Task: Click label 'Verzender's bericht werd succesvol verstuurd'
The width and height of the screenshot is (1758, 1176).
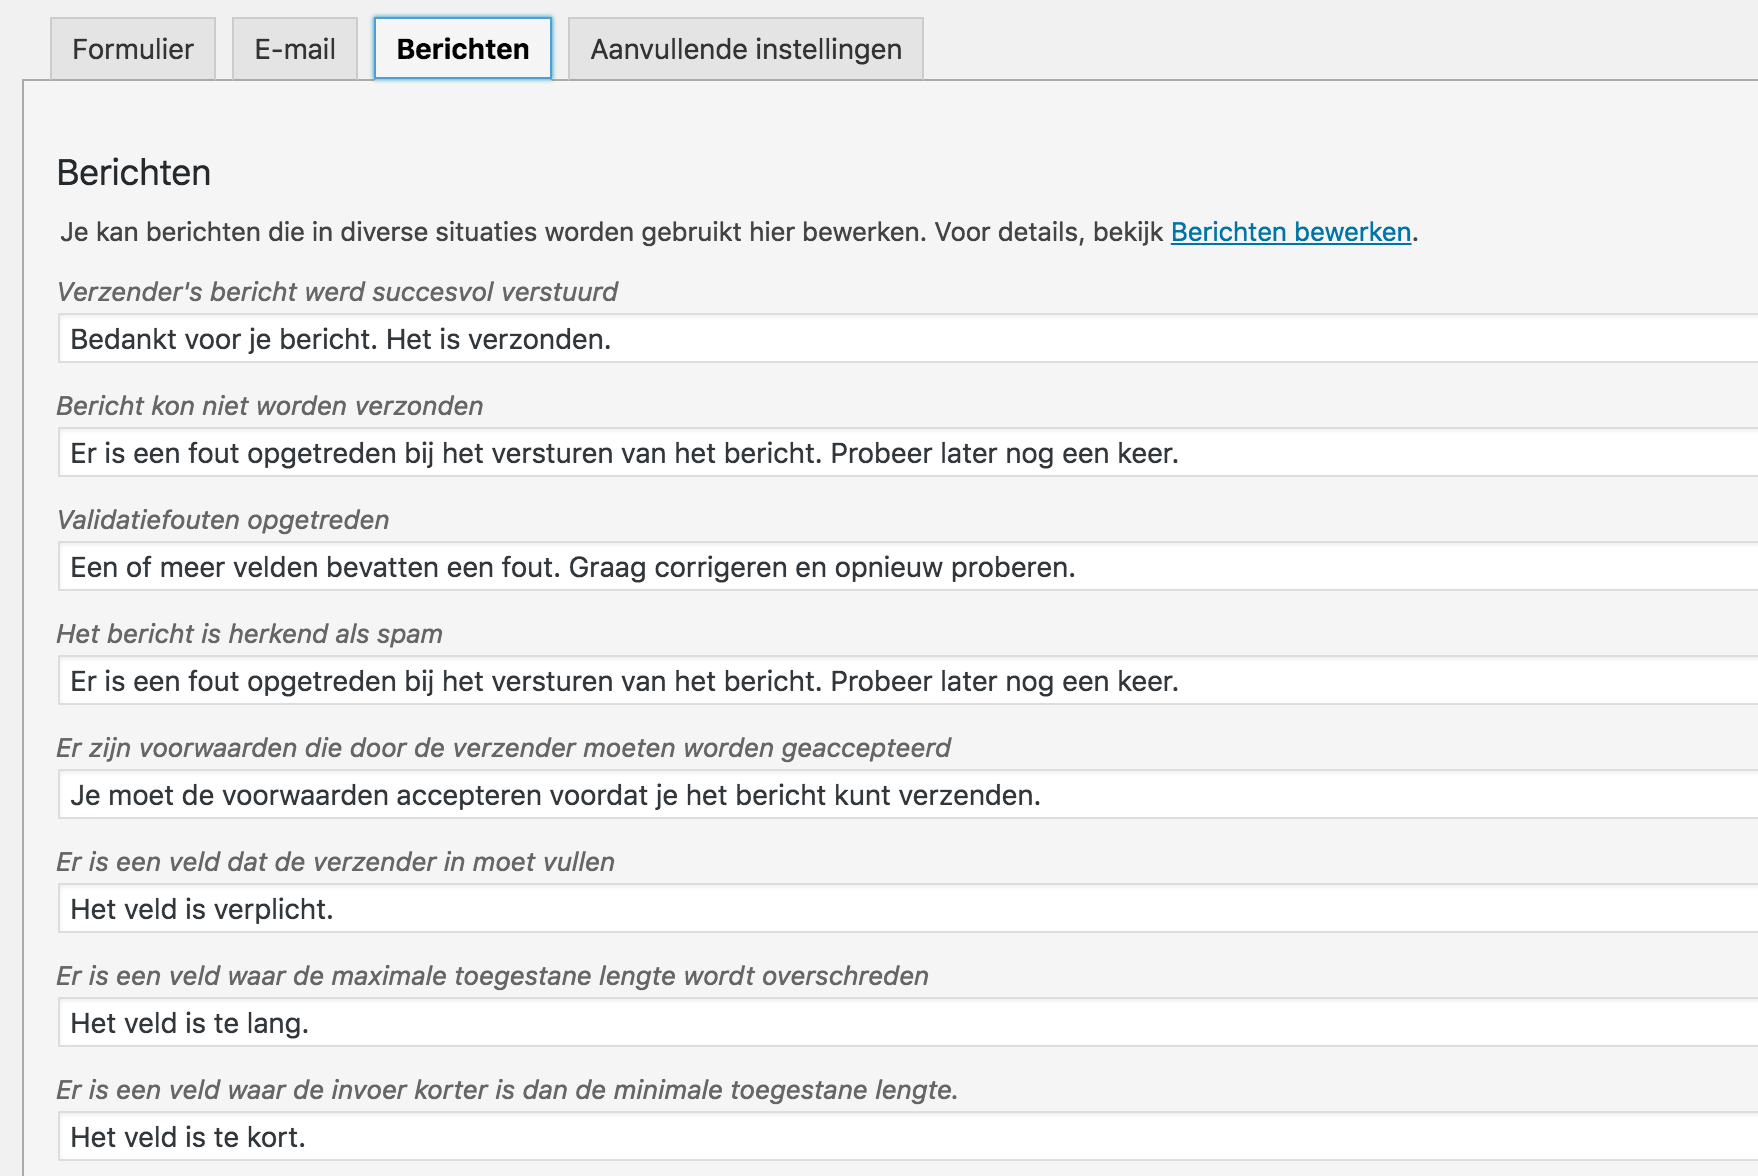Action: tap(337, 292)
